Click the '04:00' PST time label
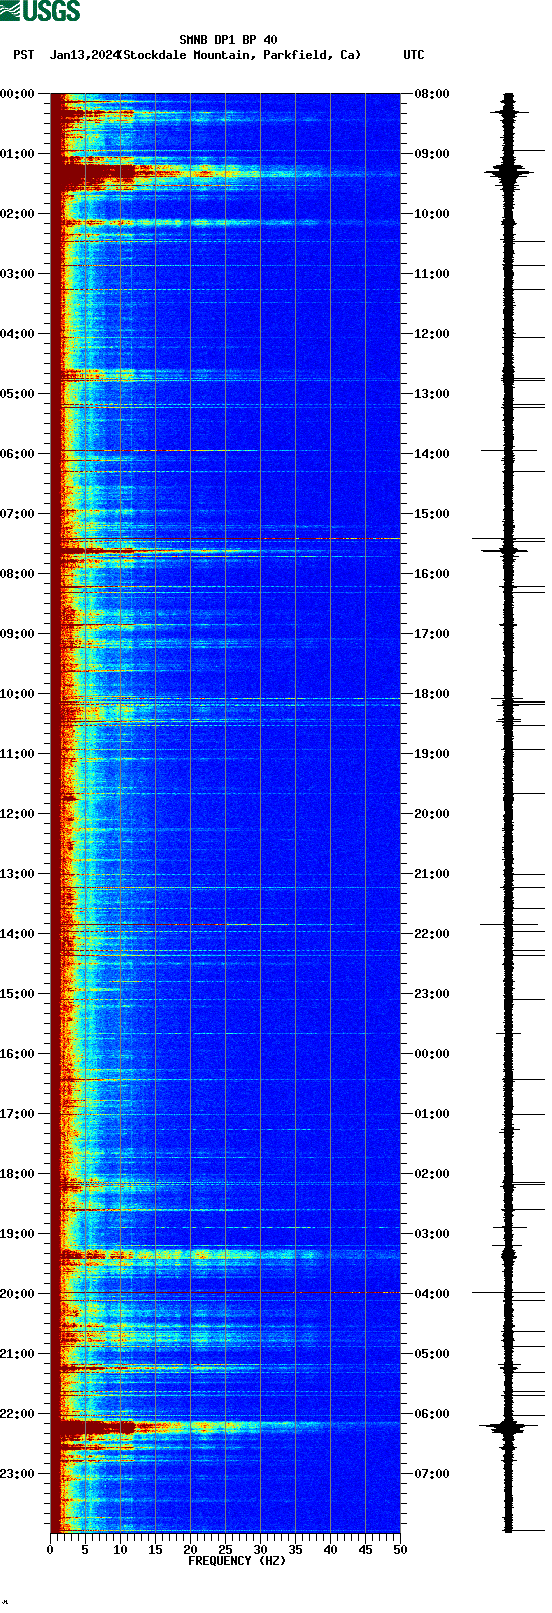552x1613 pixels. (x=17, y=334)
